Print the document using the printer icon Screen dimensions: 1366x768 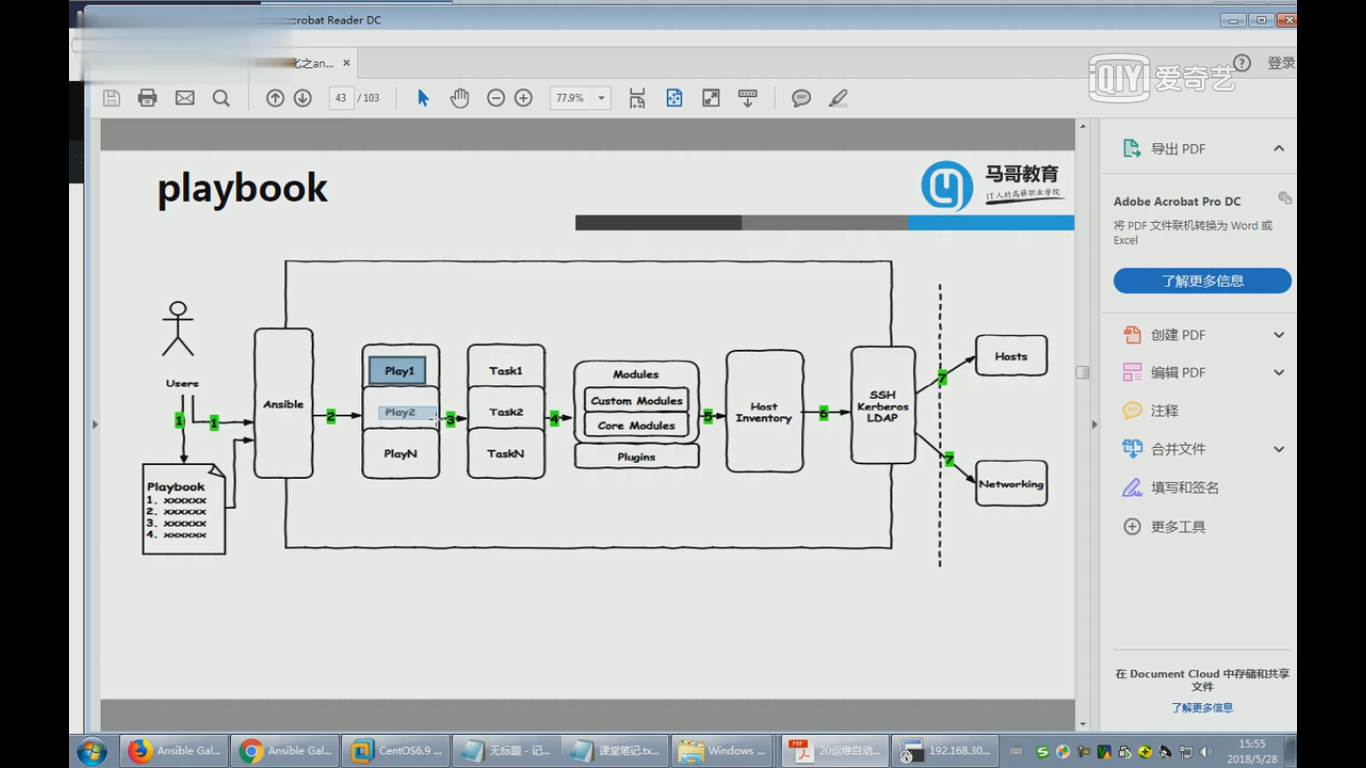coord(148,98)
